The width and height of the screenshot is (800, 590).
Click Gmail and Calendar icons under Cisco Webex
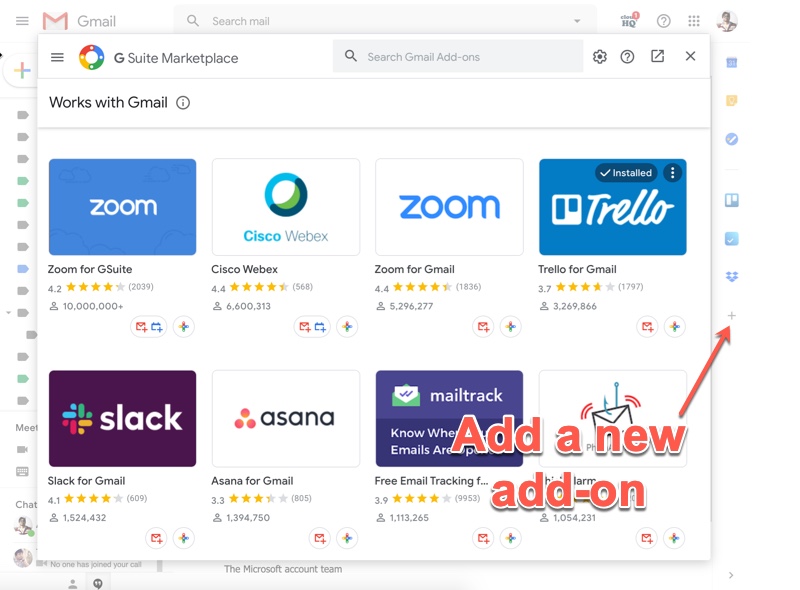tap(312, 327)
